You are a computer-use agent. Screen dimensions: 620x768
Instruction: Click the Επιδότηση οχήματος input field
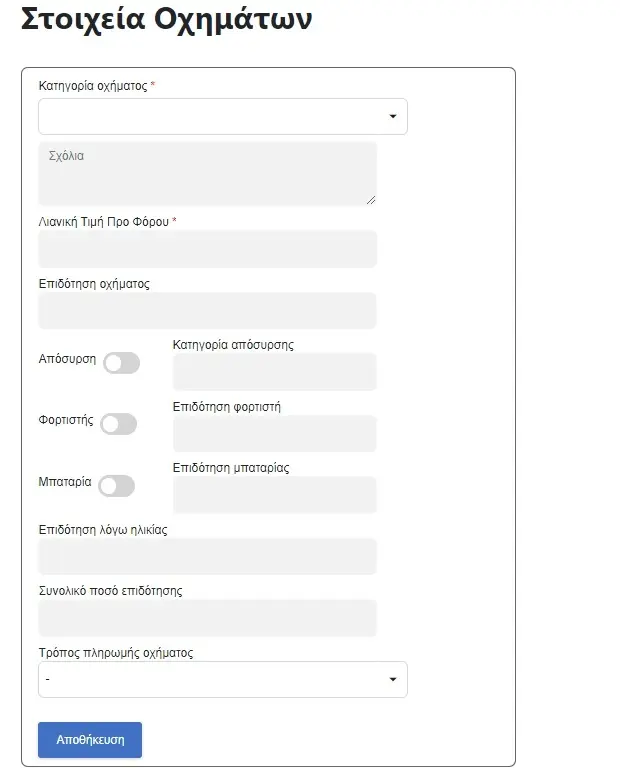pyautogui.click(x=207, y=311)
